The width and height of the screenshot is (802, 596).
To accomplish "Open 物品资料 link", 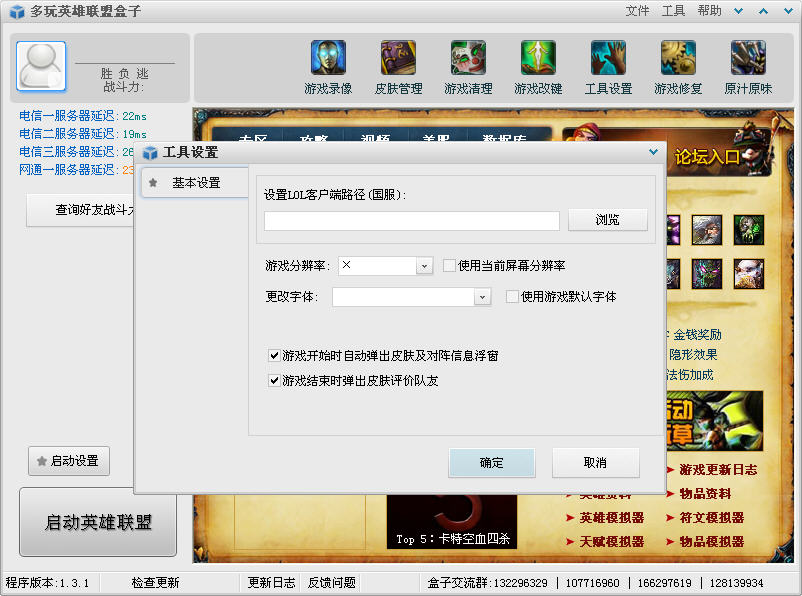I will point(705,494).
